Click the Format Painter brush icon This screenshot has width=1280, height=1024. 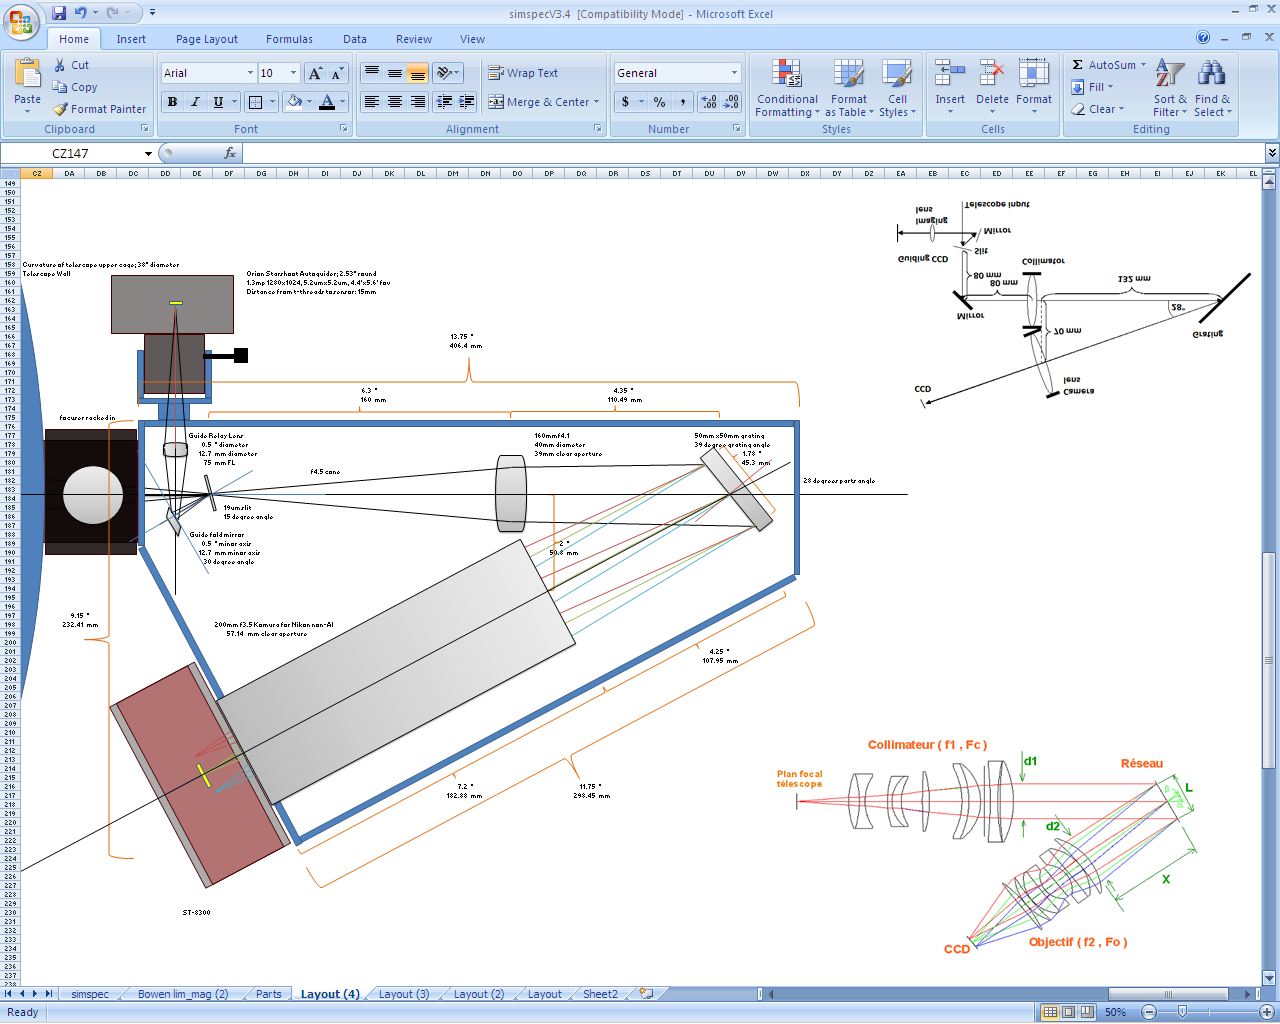click(x=61, y=109)
